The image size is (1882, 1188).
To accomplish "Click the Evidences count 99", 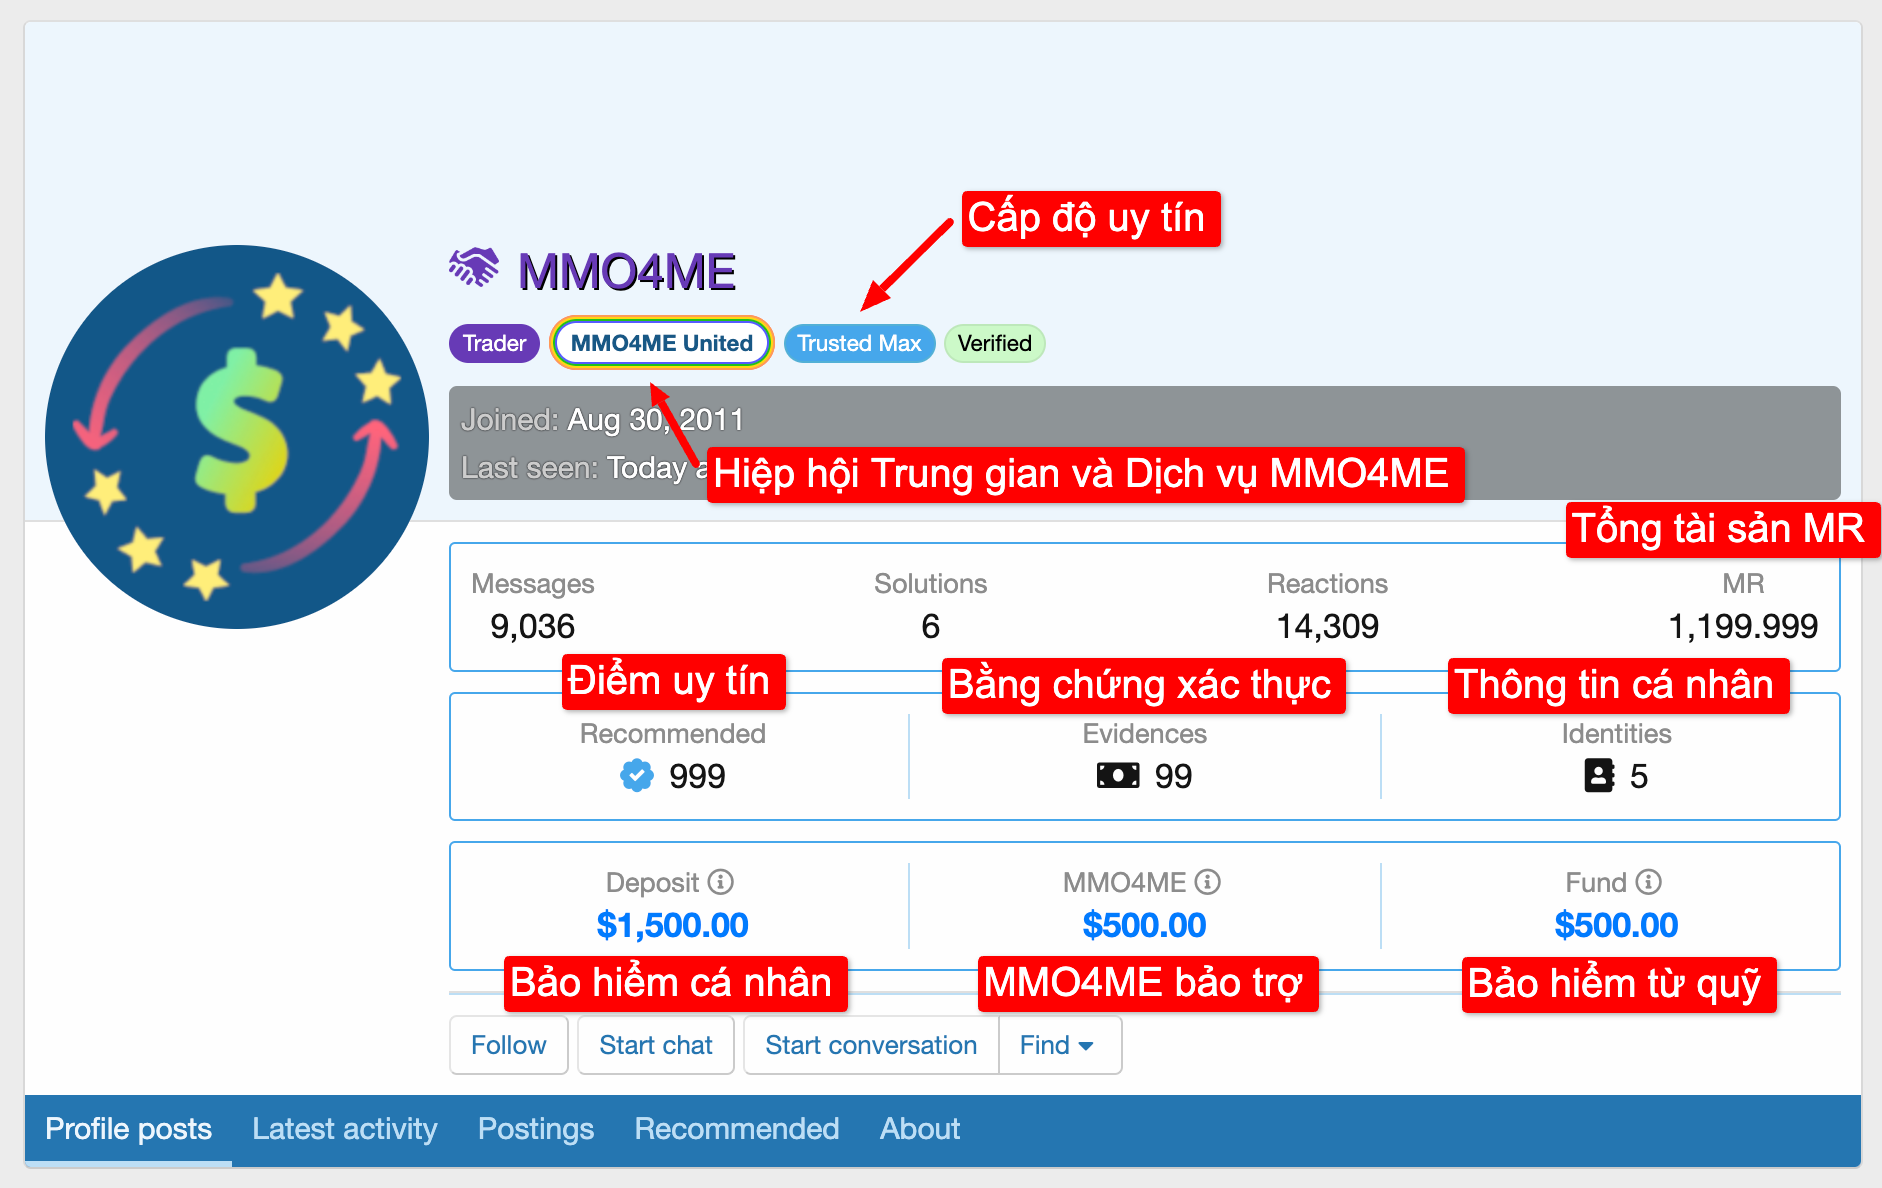I will click(x=1173, y=776).
